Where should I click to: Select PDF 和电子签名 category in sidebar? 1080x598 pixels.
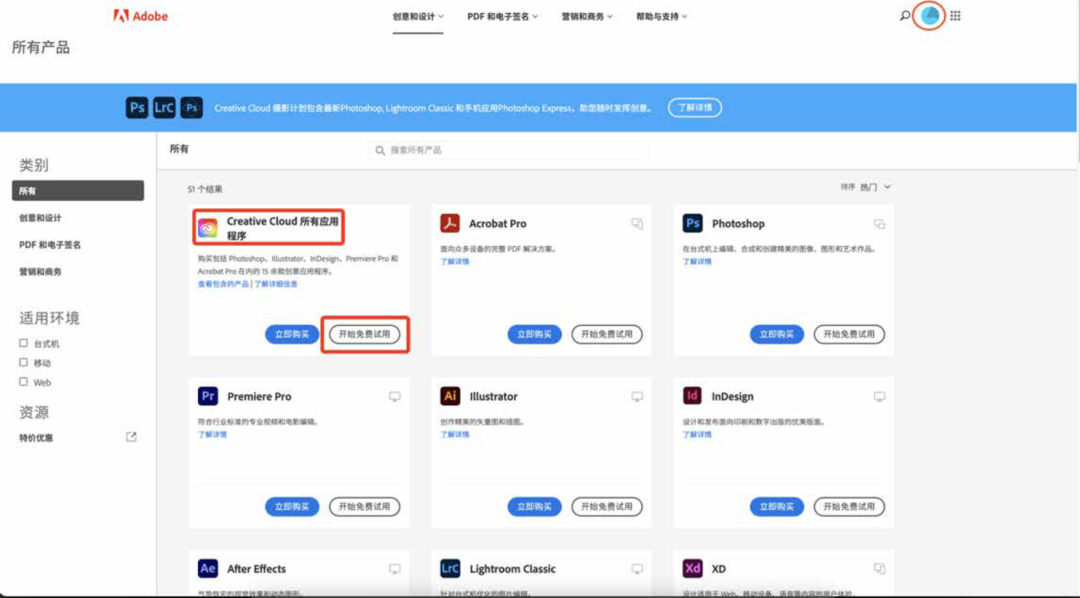(50, 245)
